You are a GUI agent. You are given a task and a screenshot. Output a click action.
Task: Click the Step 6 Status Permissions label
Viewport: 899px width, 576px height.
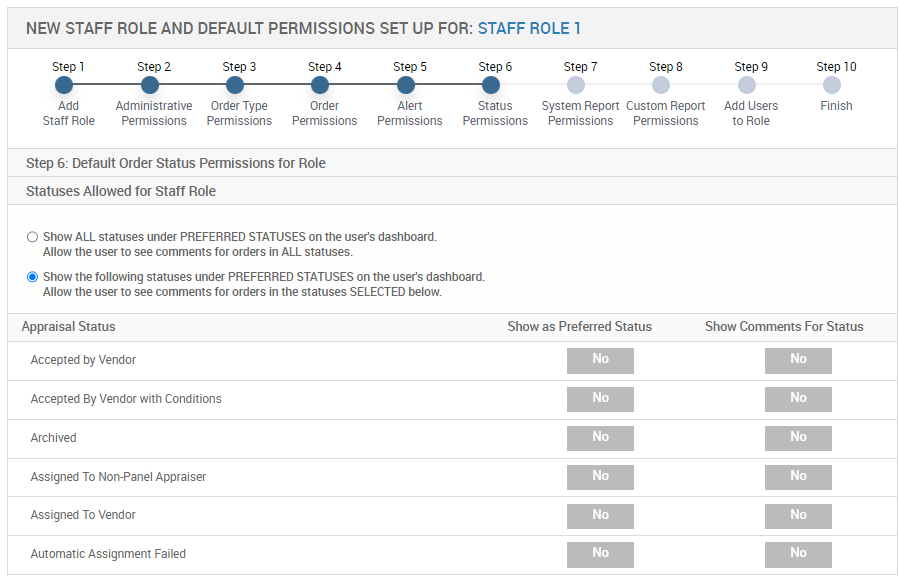click(495, 113)
